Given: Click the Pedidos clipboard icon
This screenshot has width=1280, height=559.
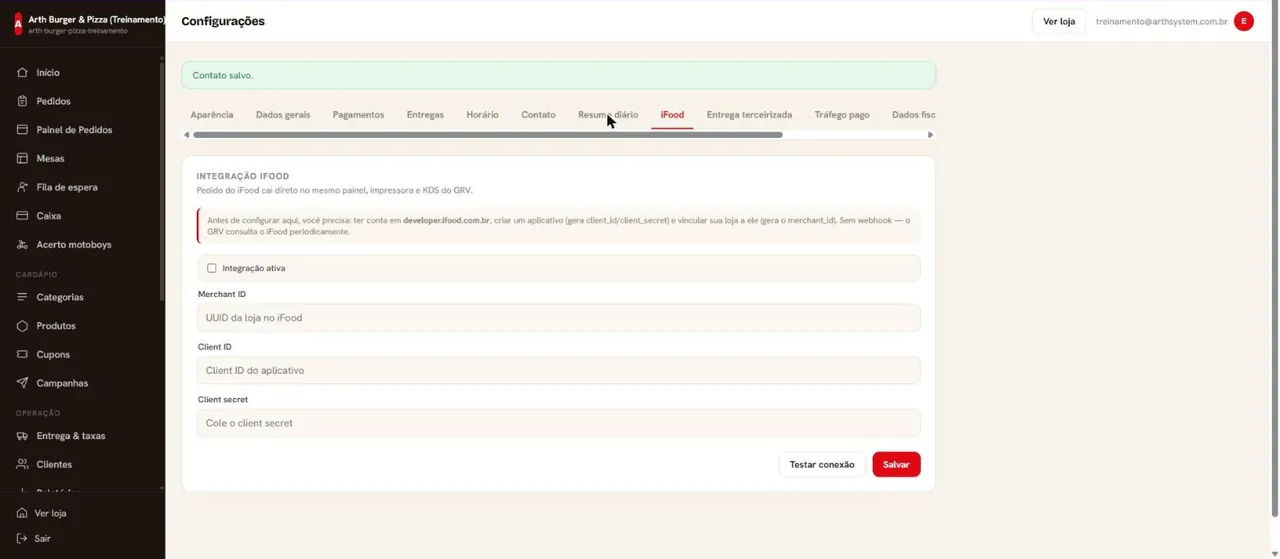Looking at the screenshot, I should tap(22, 101).
